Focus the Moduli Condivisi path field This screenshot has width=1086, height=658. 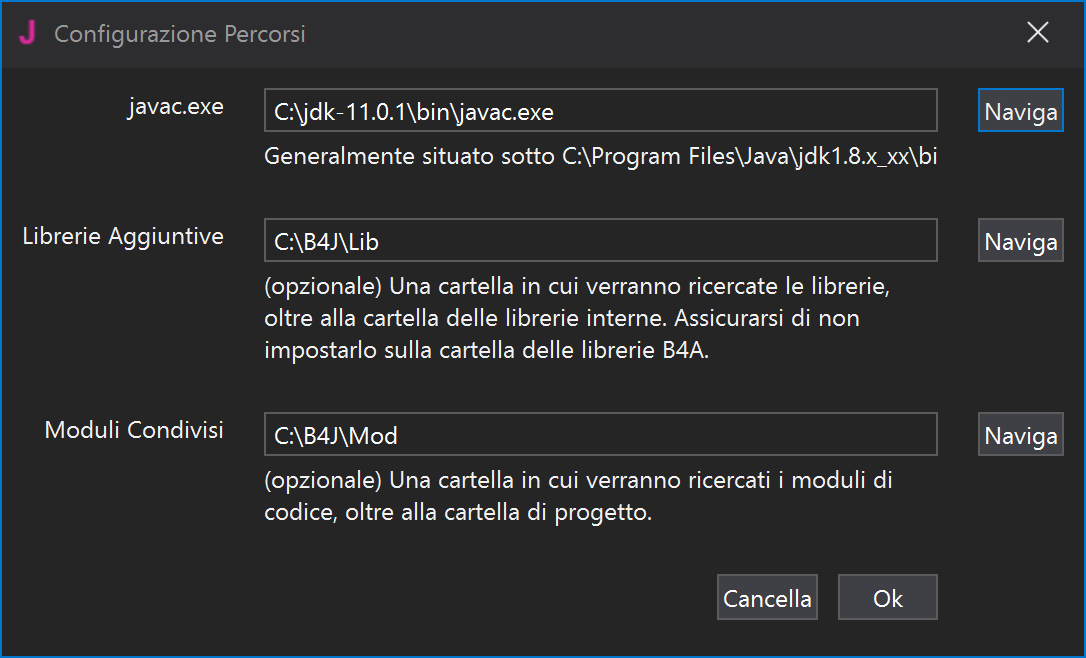(x=600, y=435)
